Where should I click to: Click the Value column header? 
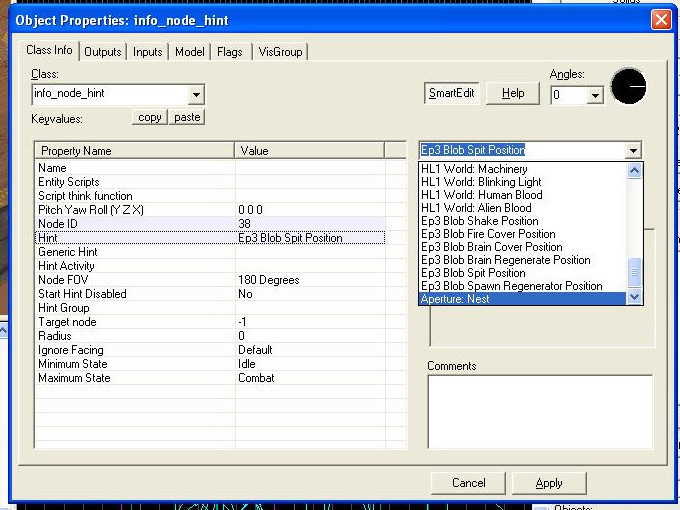(x=309, y=151)
